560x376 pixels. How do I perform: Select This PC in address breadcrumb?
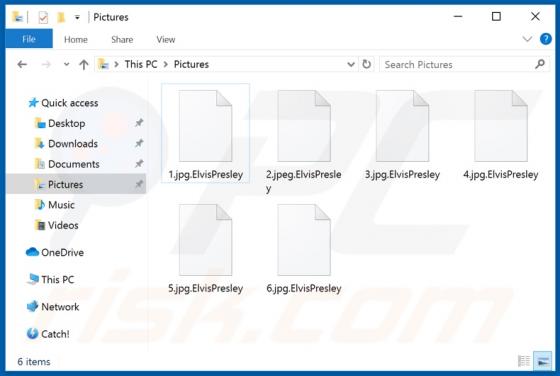(x=141, y=65)
